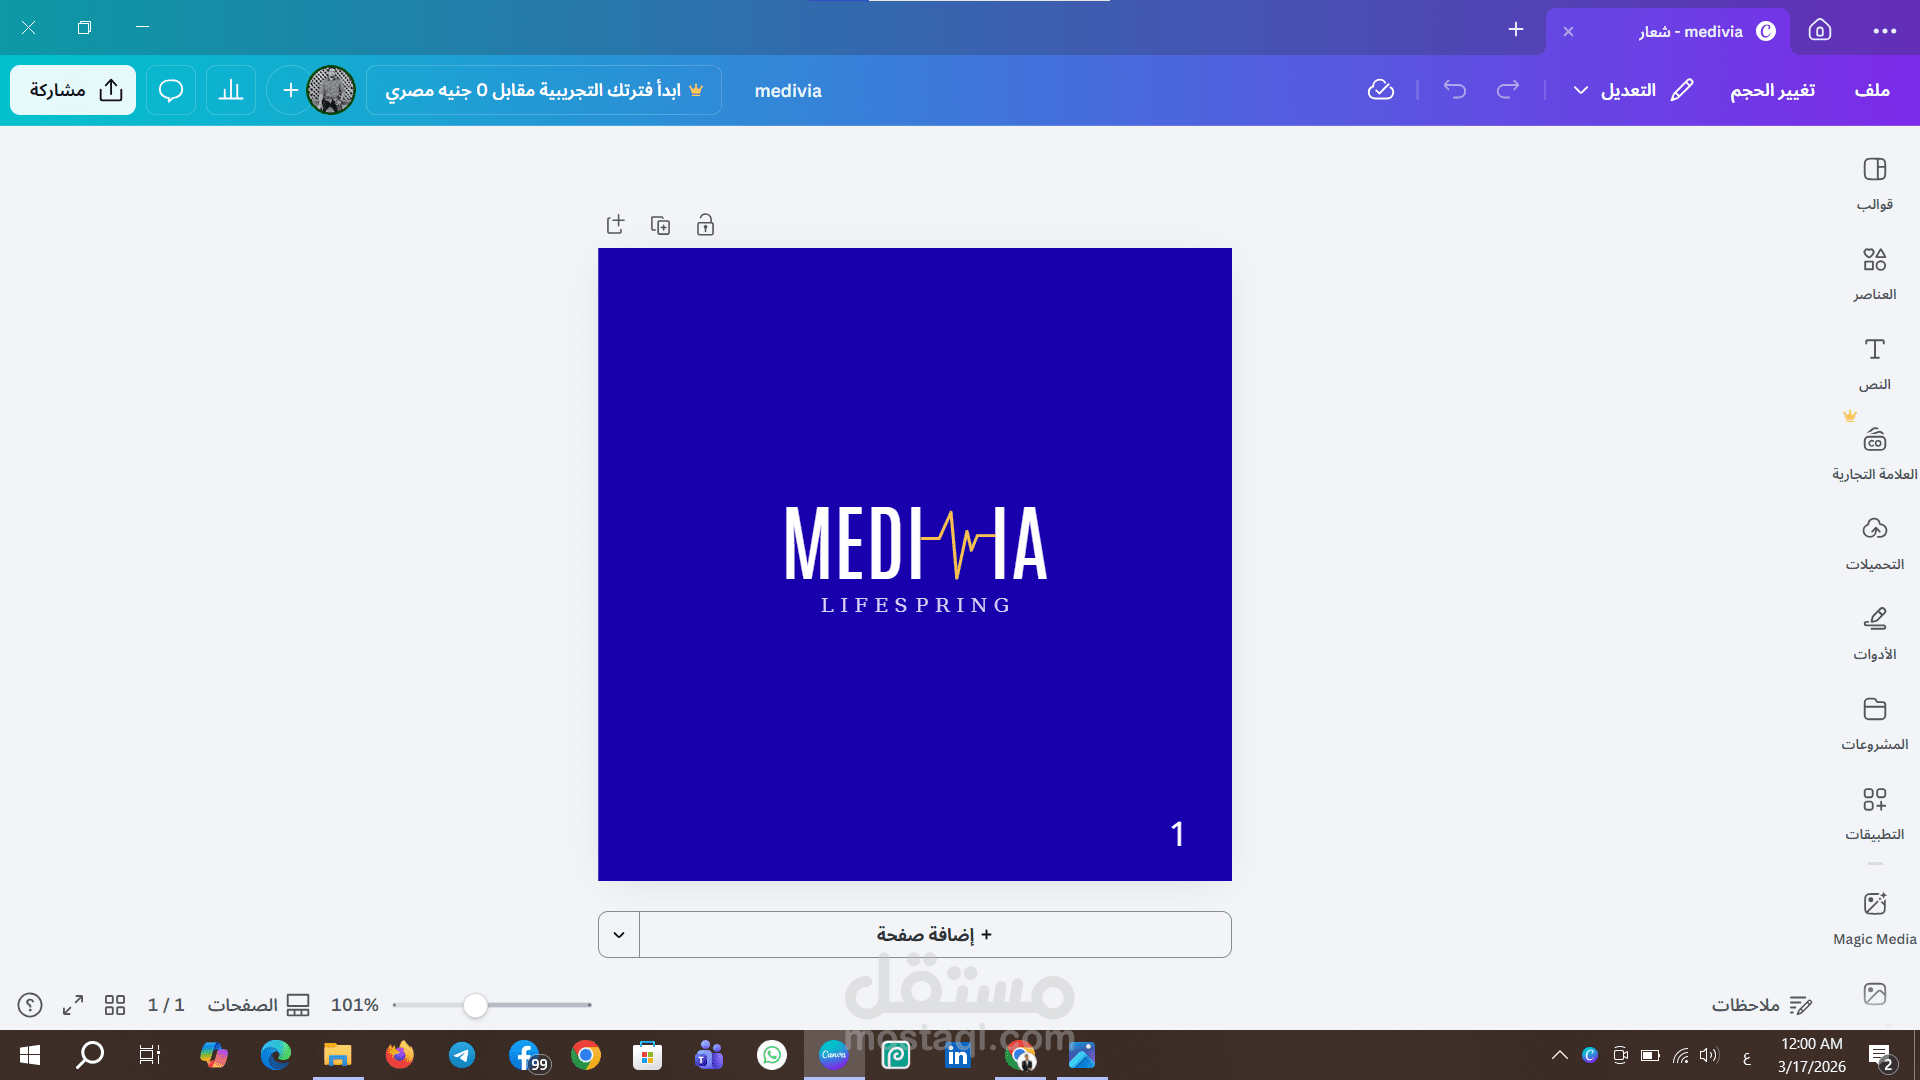The image size is (1920, 1080).
Task: Click the zoom slider handle
Action: point(475,1005)
